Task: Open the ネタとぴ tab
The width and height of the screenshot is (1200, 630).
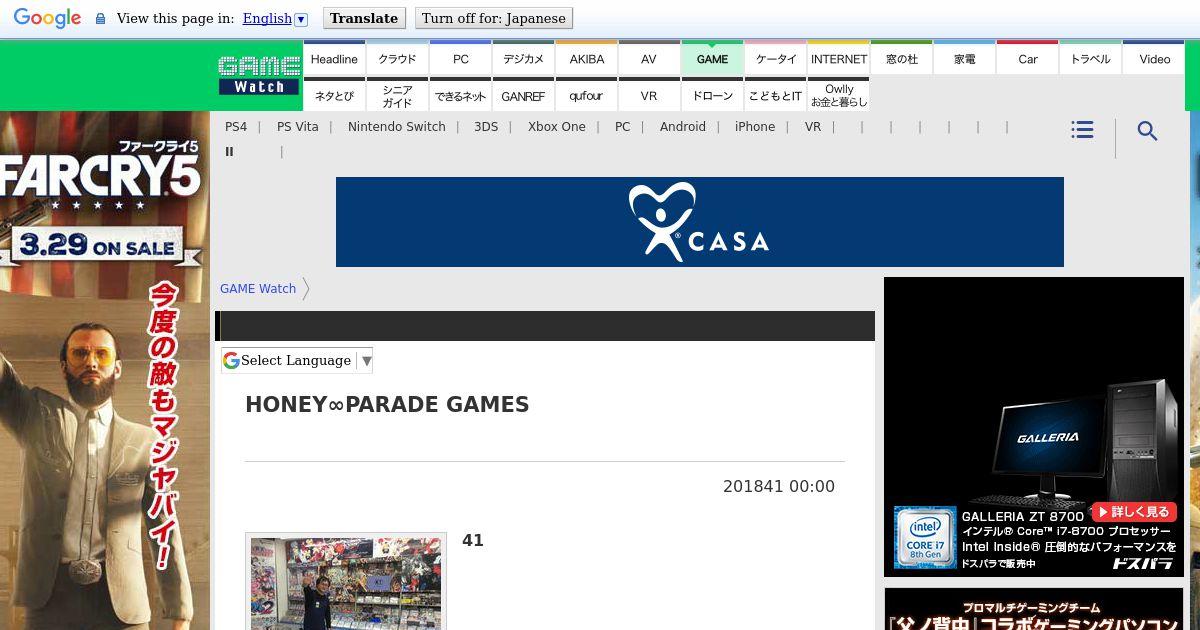Action: (x=334, y=96)
